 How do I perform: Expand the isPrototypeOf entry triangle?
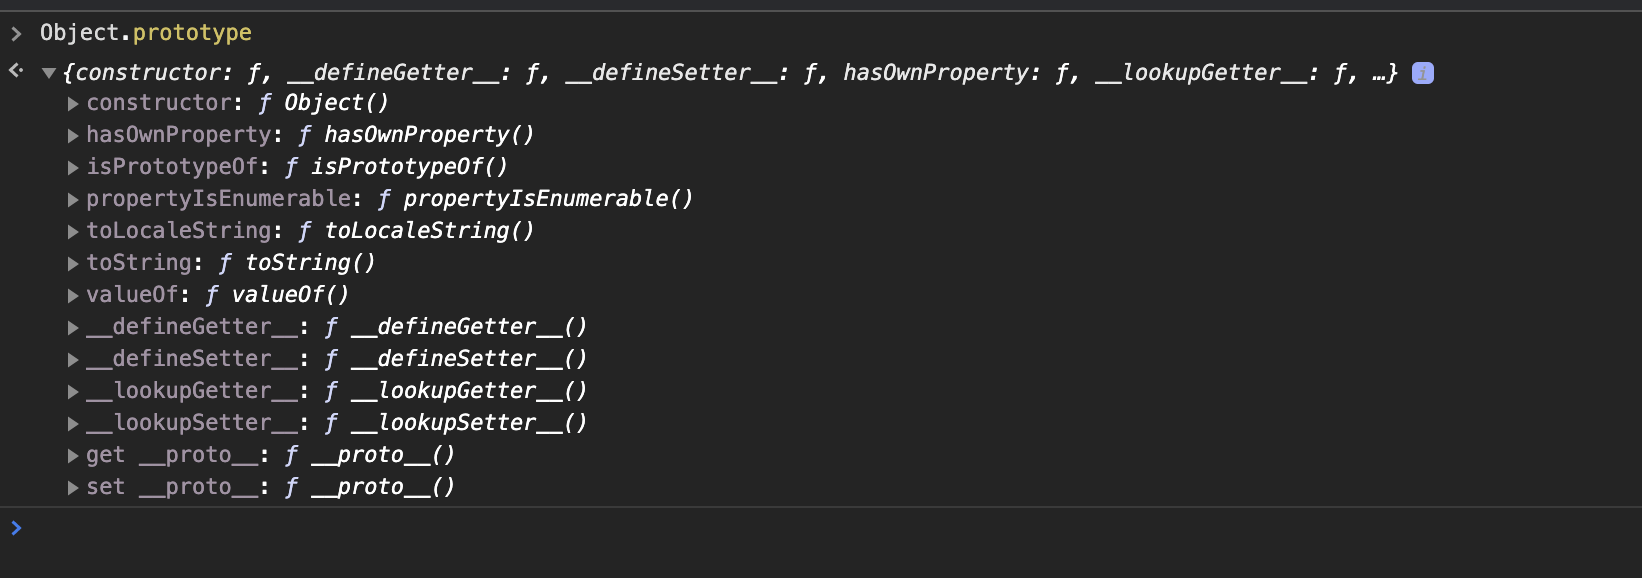(73, 168)
